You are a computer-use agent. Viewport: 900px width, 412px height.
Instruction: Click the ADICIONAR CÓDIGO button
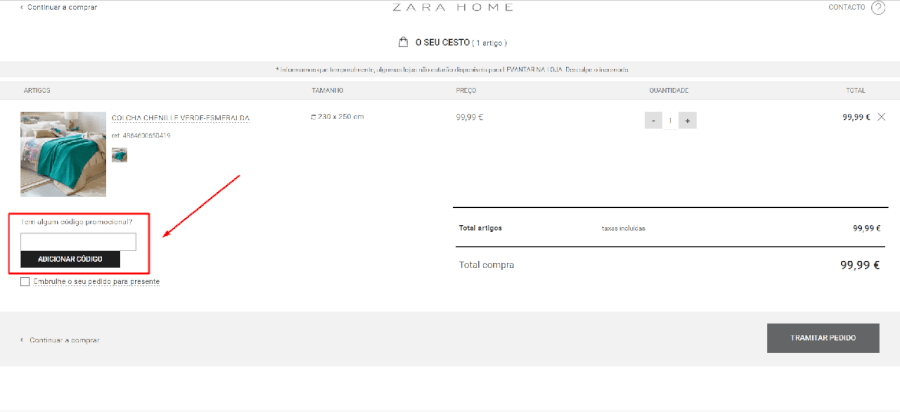coord(70,259)
